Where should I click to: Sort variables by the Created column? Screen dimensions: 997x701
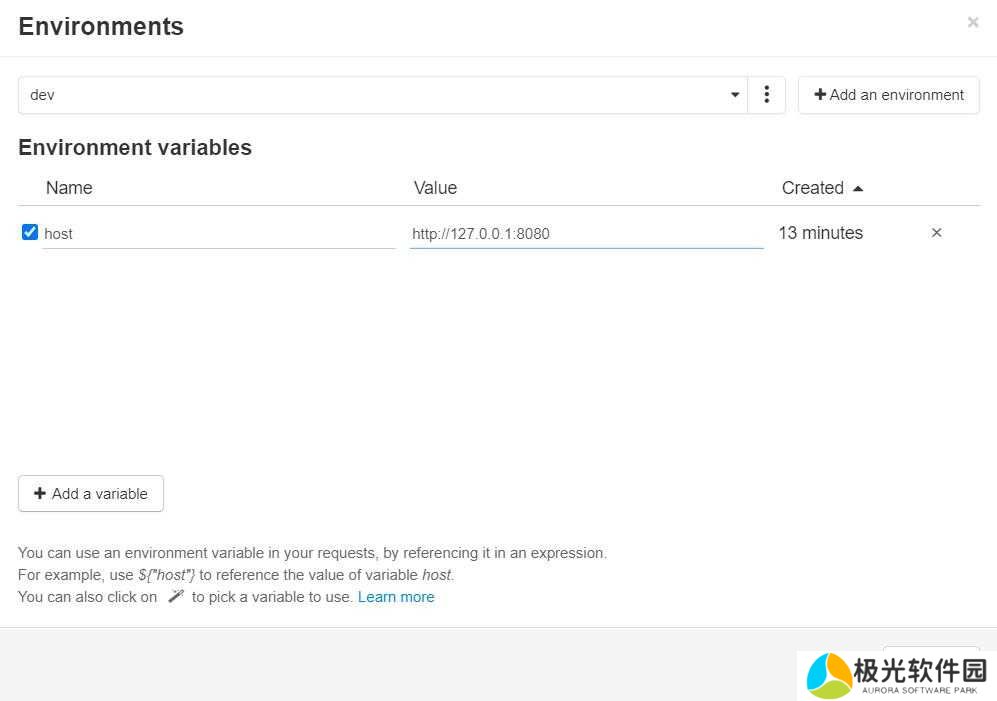coord(812,188)
